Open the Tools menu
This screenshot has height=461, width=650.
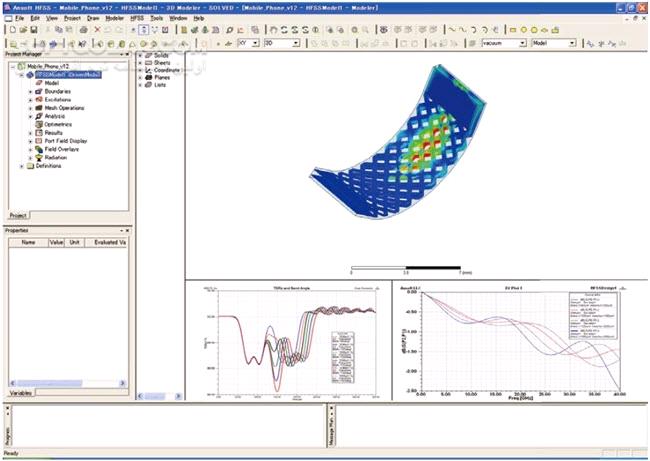156,18
